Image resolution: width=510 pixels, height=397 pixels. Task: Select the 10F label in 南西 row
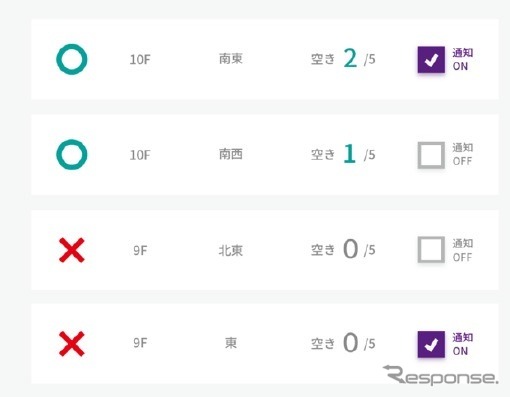tap(140, 155)
